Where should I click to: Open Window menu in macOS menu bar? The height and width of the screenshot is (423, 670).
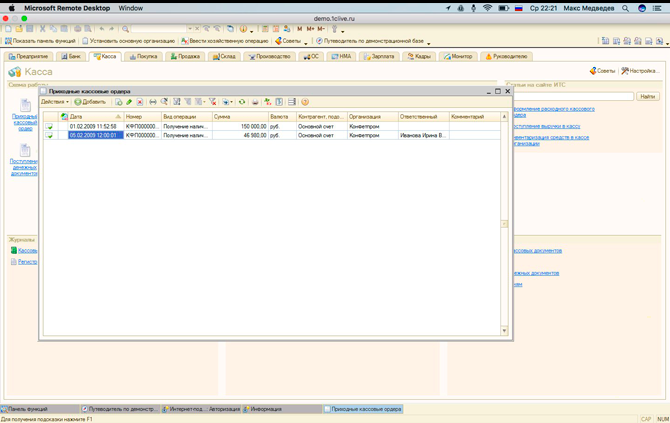click(x=131, y=8)
